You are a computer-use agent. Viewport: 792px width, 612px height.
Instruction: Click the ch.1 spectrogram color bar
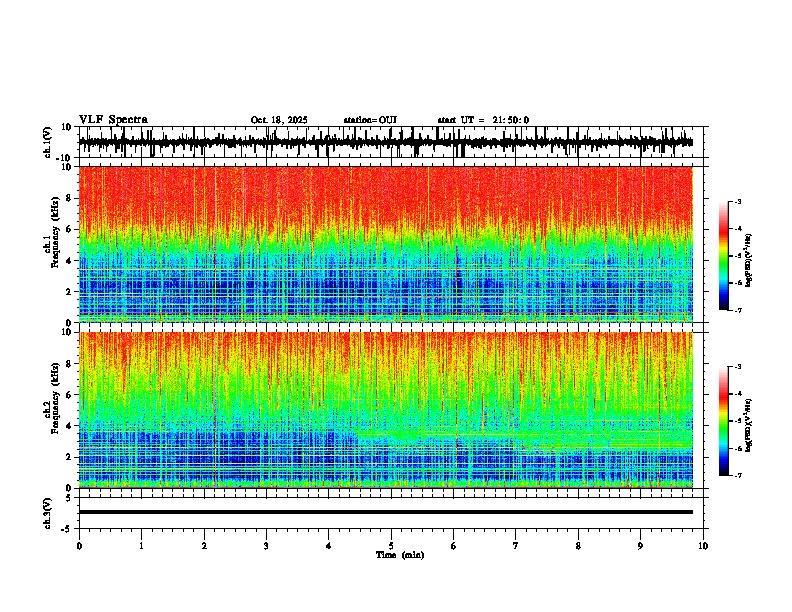(x=723, y=256)
